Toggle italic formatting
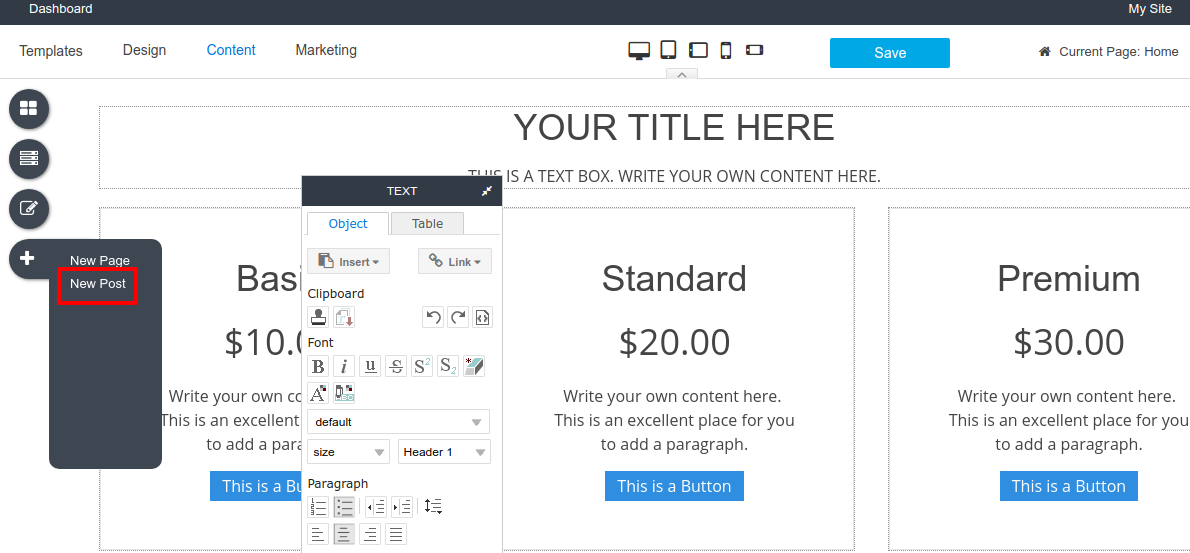The width and height of the screenshot is (1190, 553). (344, 367)
